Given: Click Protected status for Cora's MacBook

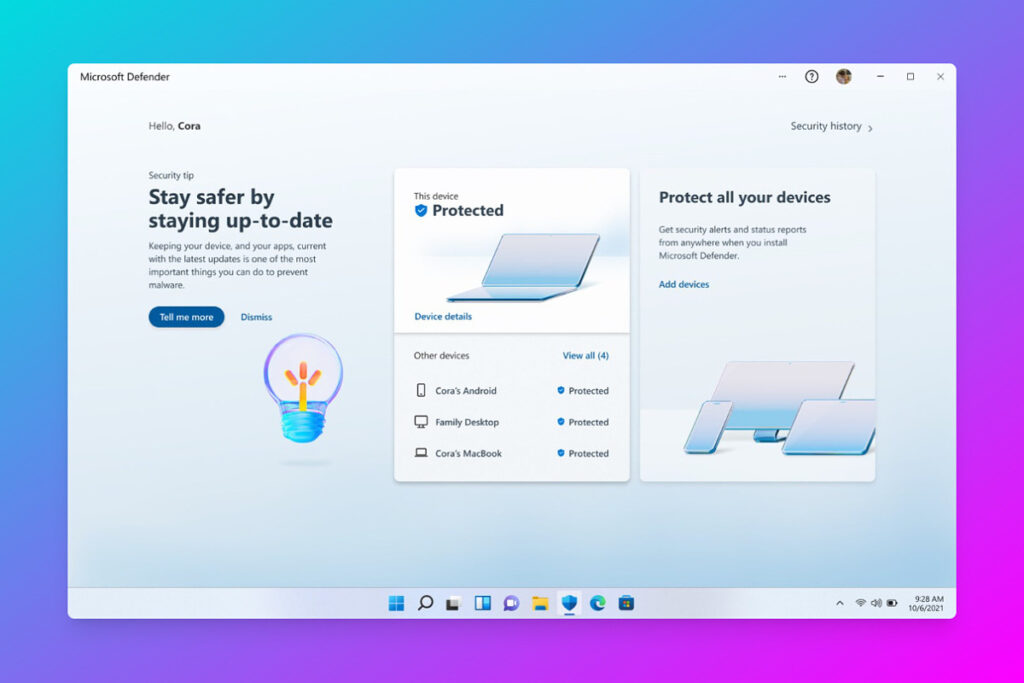Looking at the screenshot, I should pos(588,453).
